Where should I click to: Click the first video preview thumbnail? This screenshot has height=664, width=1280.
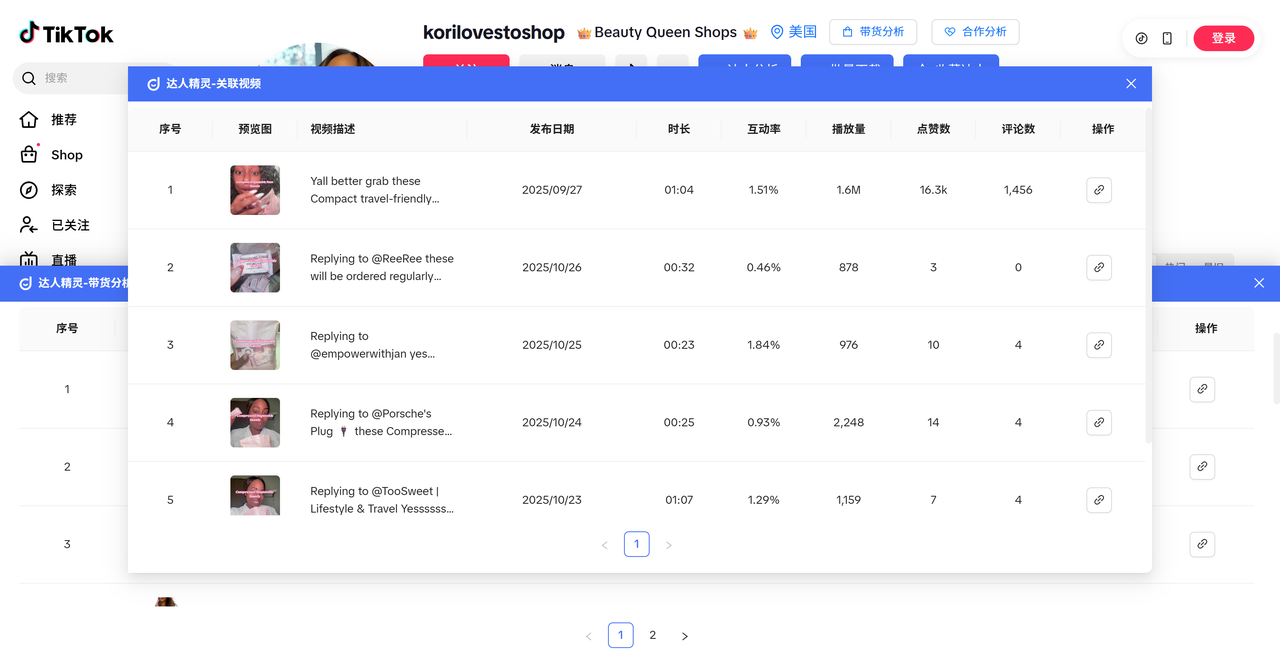[255, 190]
